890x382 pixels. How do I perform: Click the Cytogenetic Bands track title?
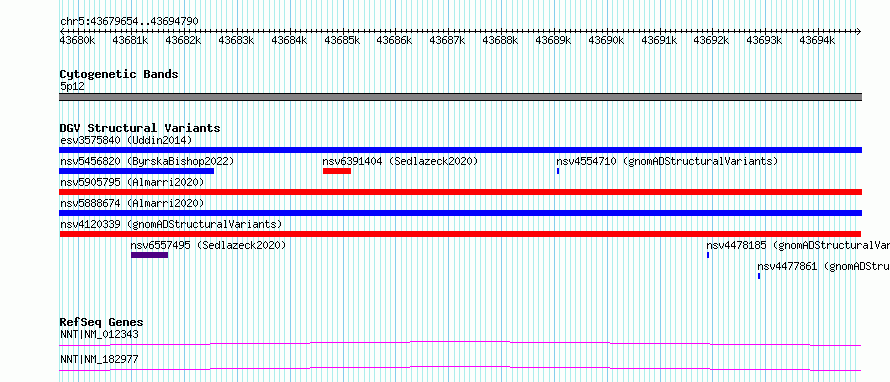pyautogui.click(x=119, y=74)
